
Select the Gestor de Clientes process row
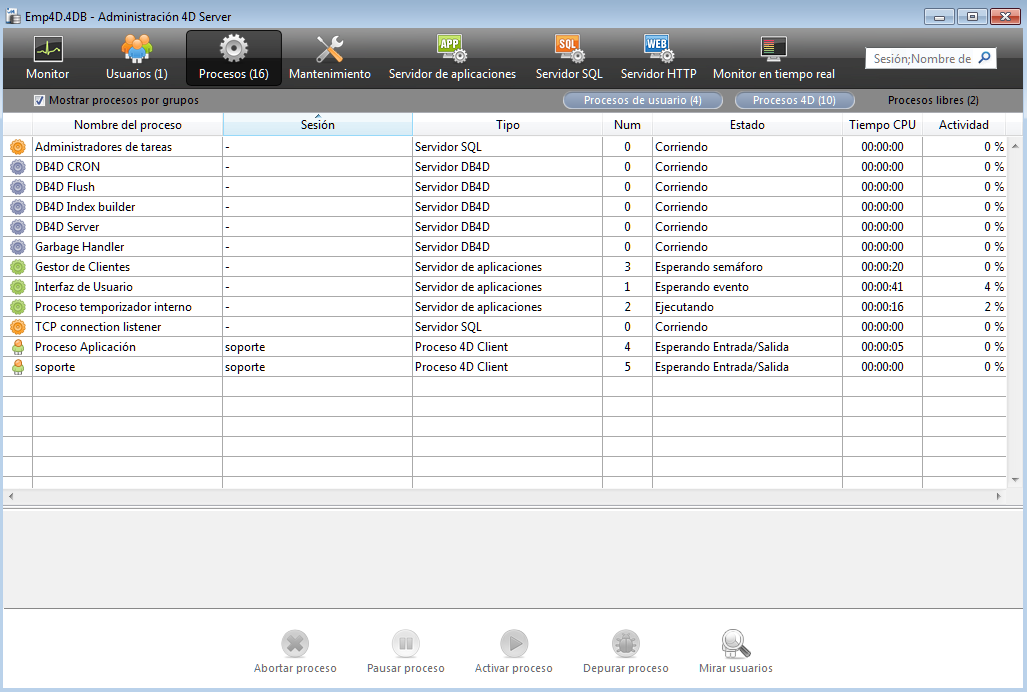tap(82, 267)
